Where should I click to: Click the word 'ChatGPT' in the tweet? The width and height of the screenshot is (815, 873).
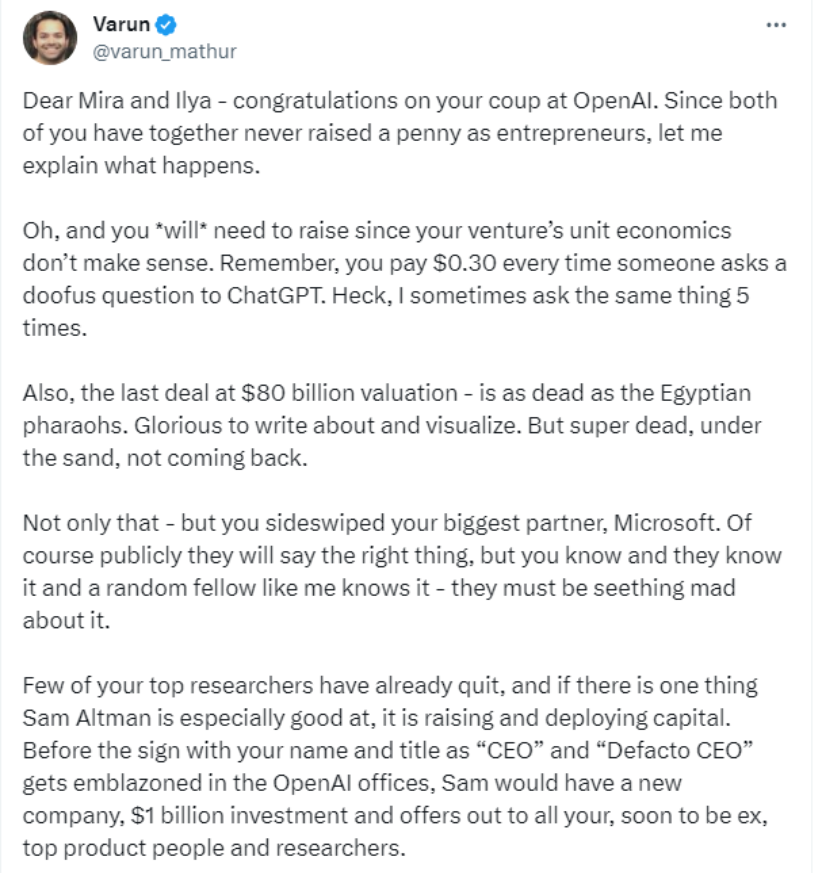(x=276, y=296)
